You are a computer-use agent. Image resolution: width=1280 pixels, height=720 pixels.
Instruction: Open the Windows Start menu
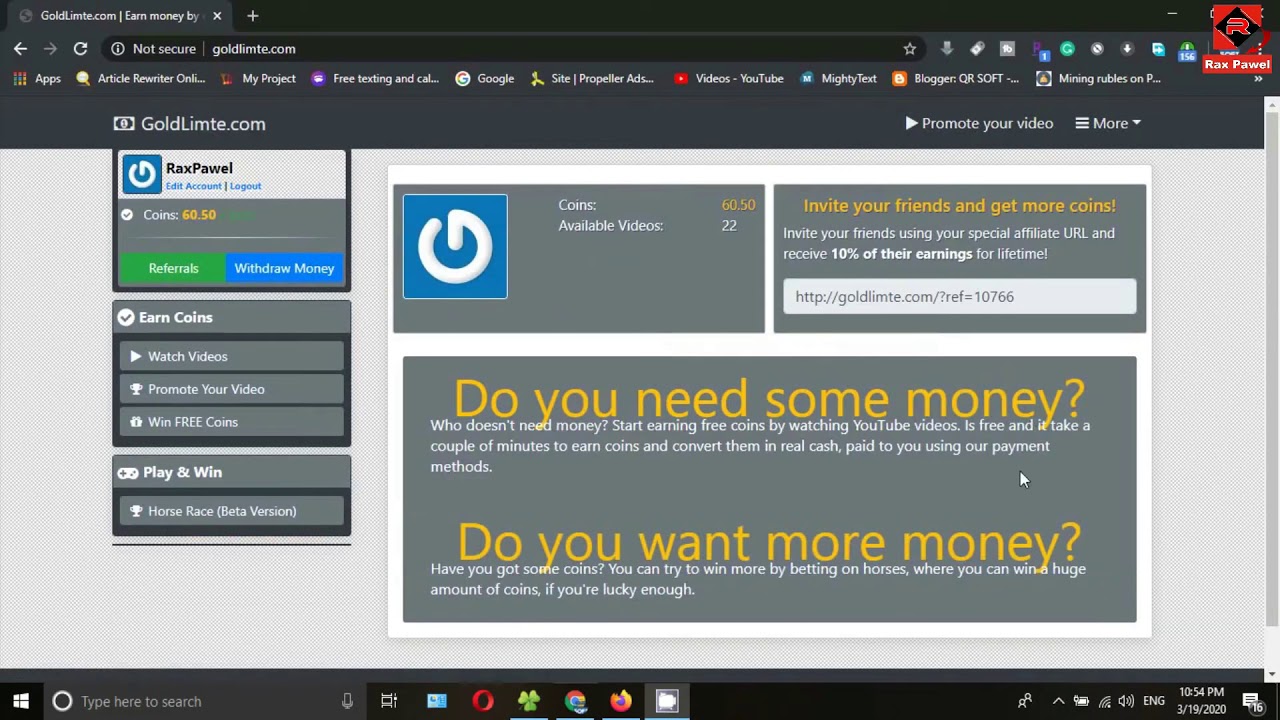click(x=21, y=701)
